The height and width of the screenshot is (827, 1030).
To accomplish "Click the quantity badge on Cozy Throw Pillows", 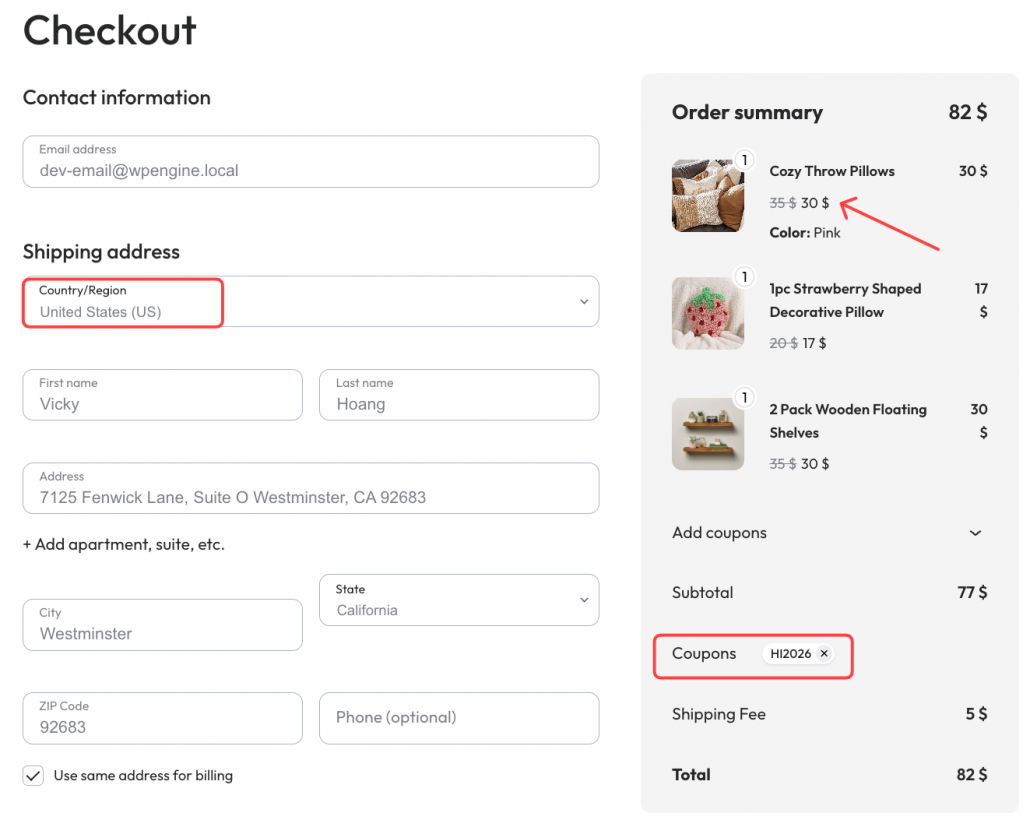I will pyautogui.click(x=744, y=158).
